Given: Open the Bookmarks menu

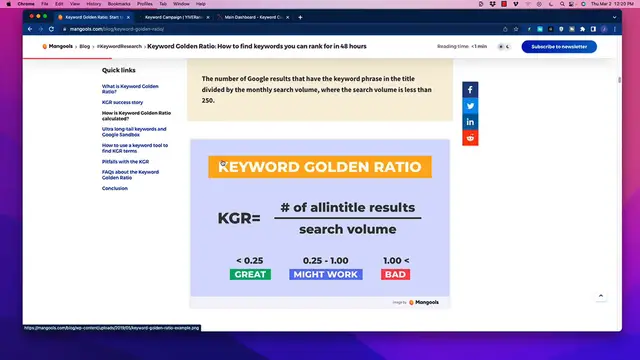Looking at the screenshot, I should coord(119,4).
